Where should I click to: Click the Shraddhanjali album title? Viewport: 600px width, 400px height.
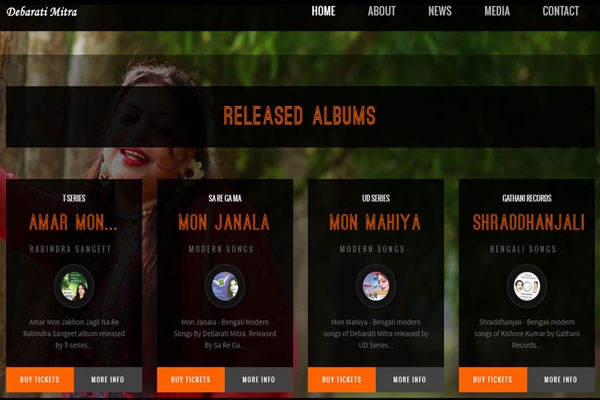point(528,222)
